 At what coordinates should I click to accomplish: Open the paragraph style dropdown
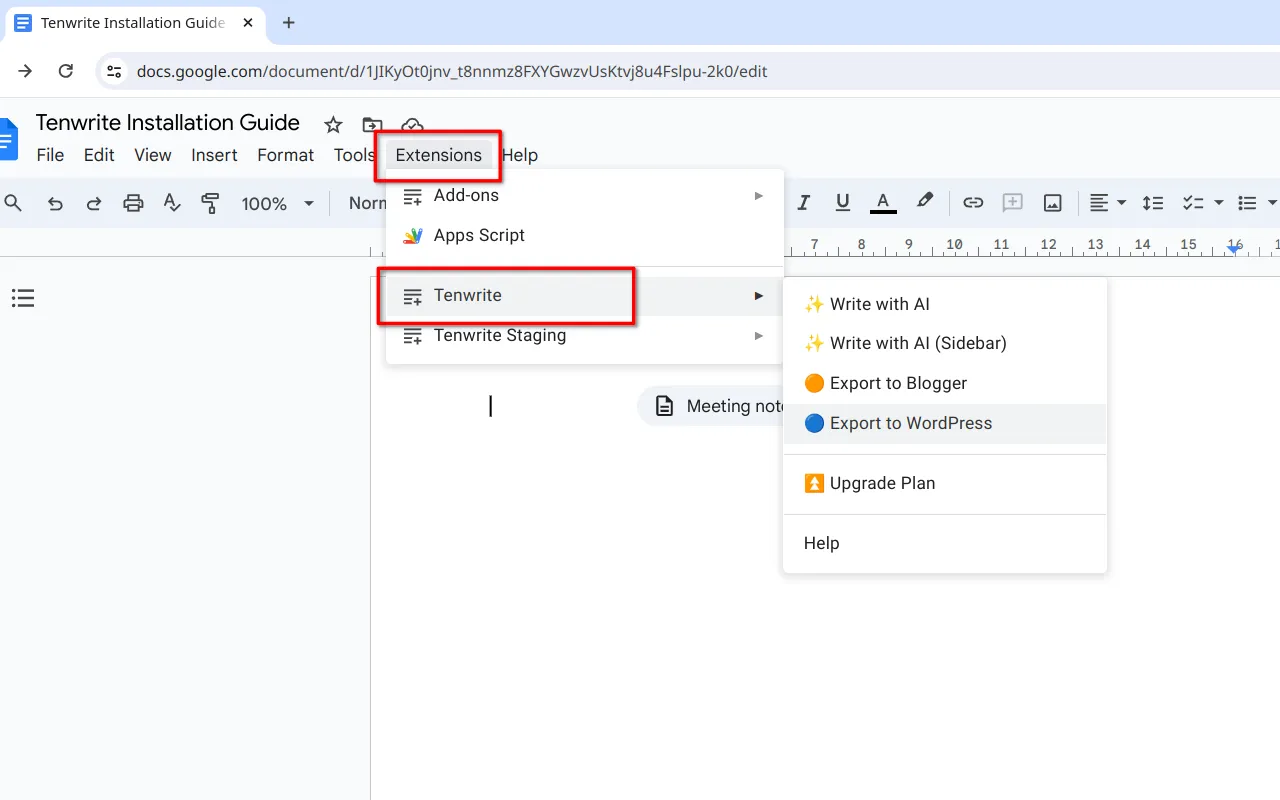click(x=366, y=203)
